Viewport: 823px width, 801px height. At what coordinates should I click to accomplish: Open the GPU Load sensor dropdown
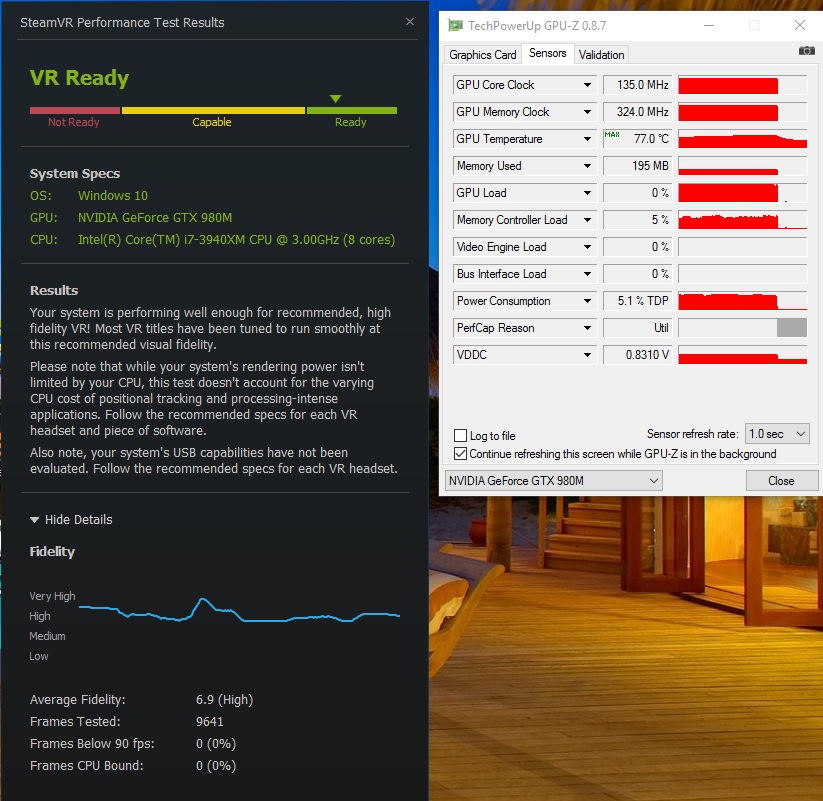tap(587, 193)
